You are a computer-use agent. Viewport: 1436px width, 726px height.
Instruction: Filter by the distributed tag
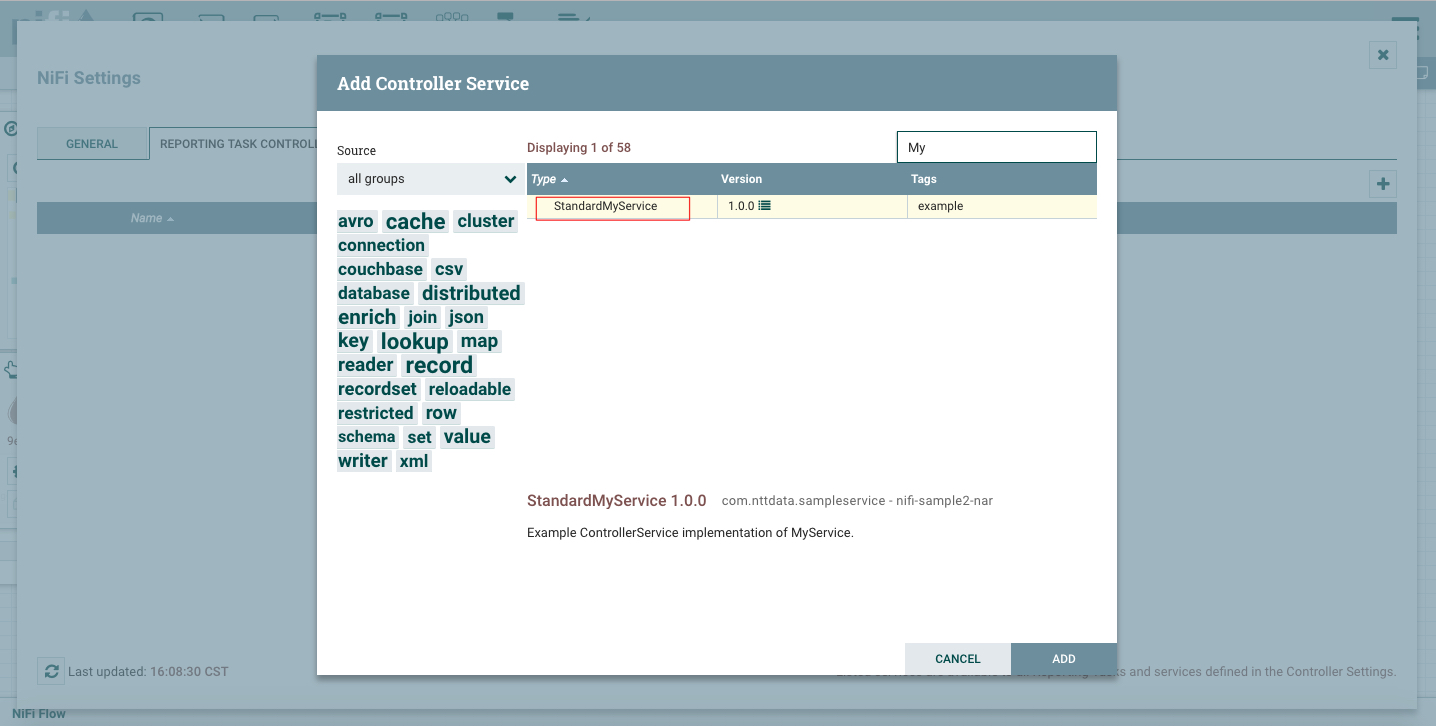[x=471, y=293]
